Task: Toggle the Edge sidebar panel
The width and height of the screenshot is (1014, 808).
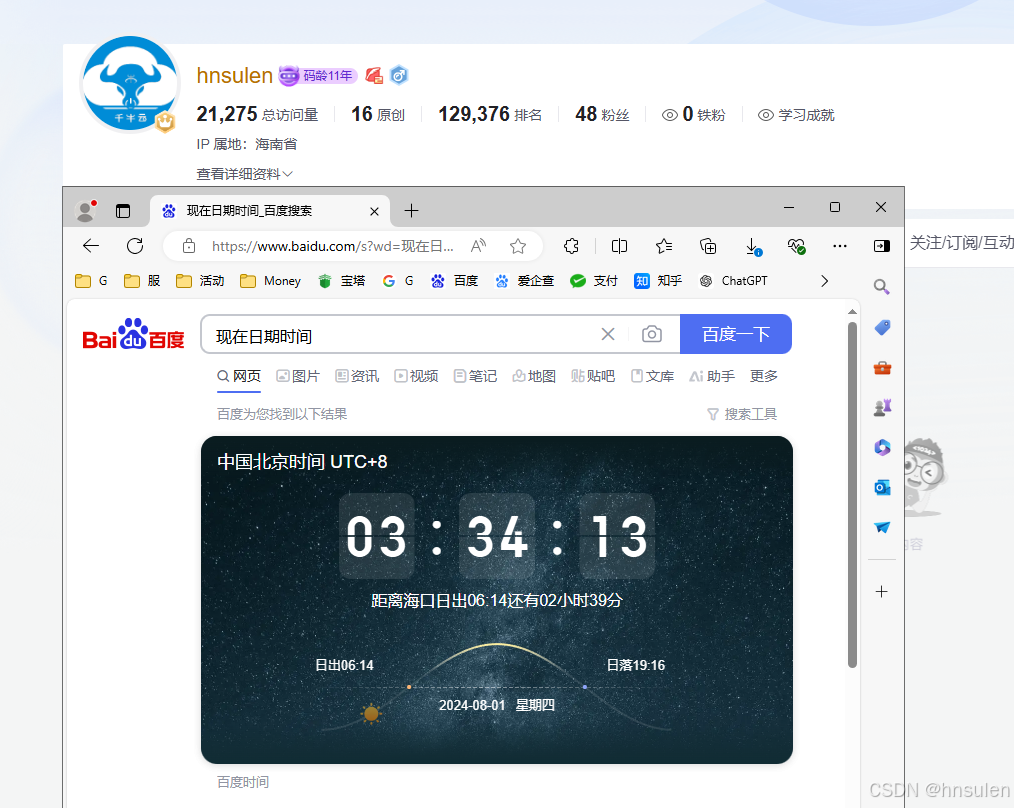Action: pyautogui.click(x=881, y=246)
